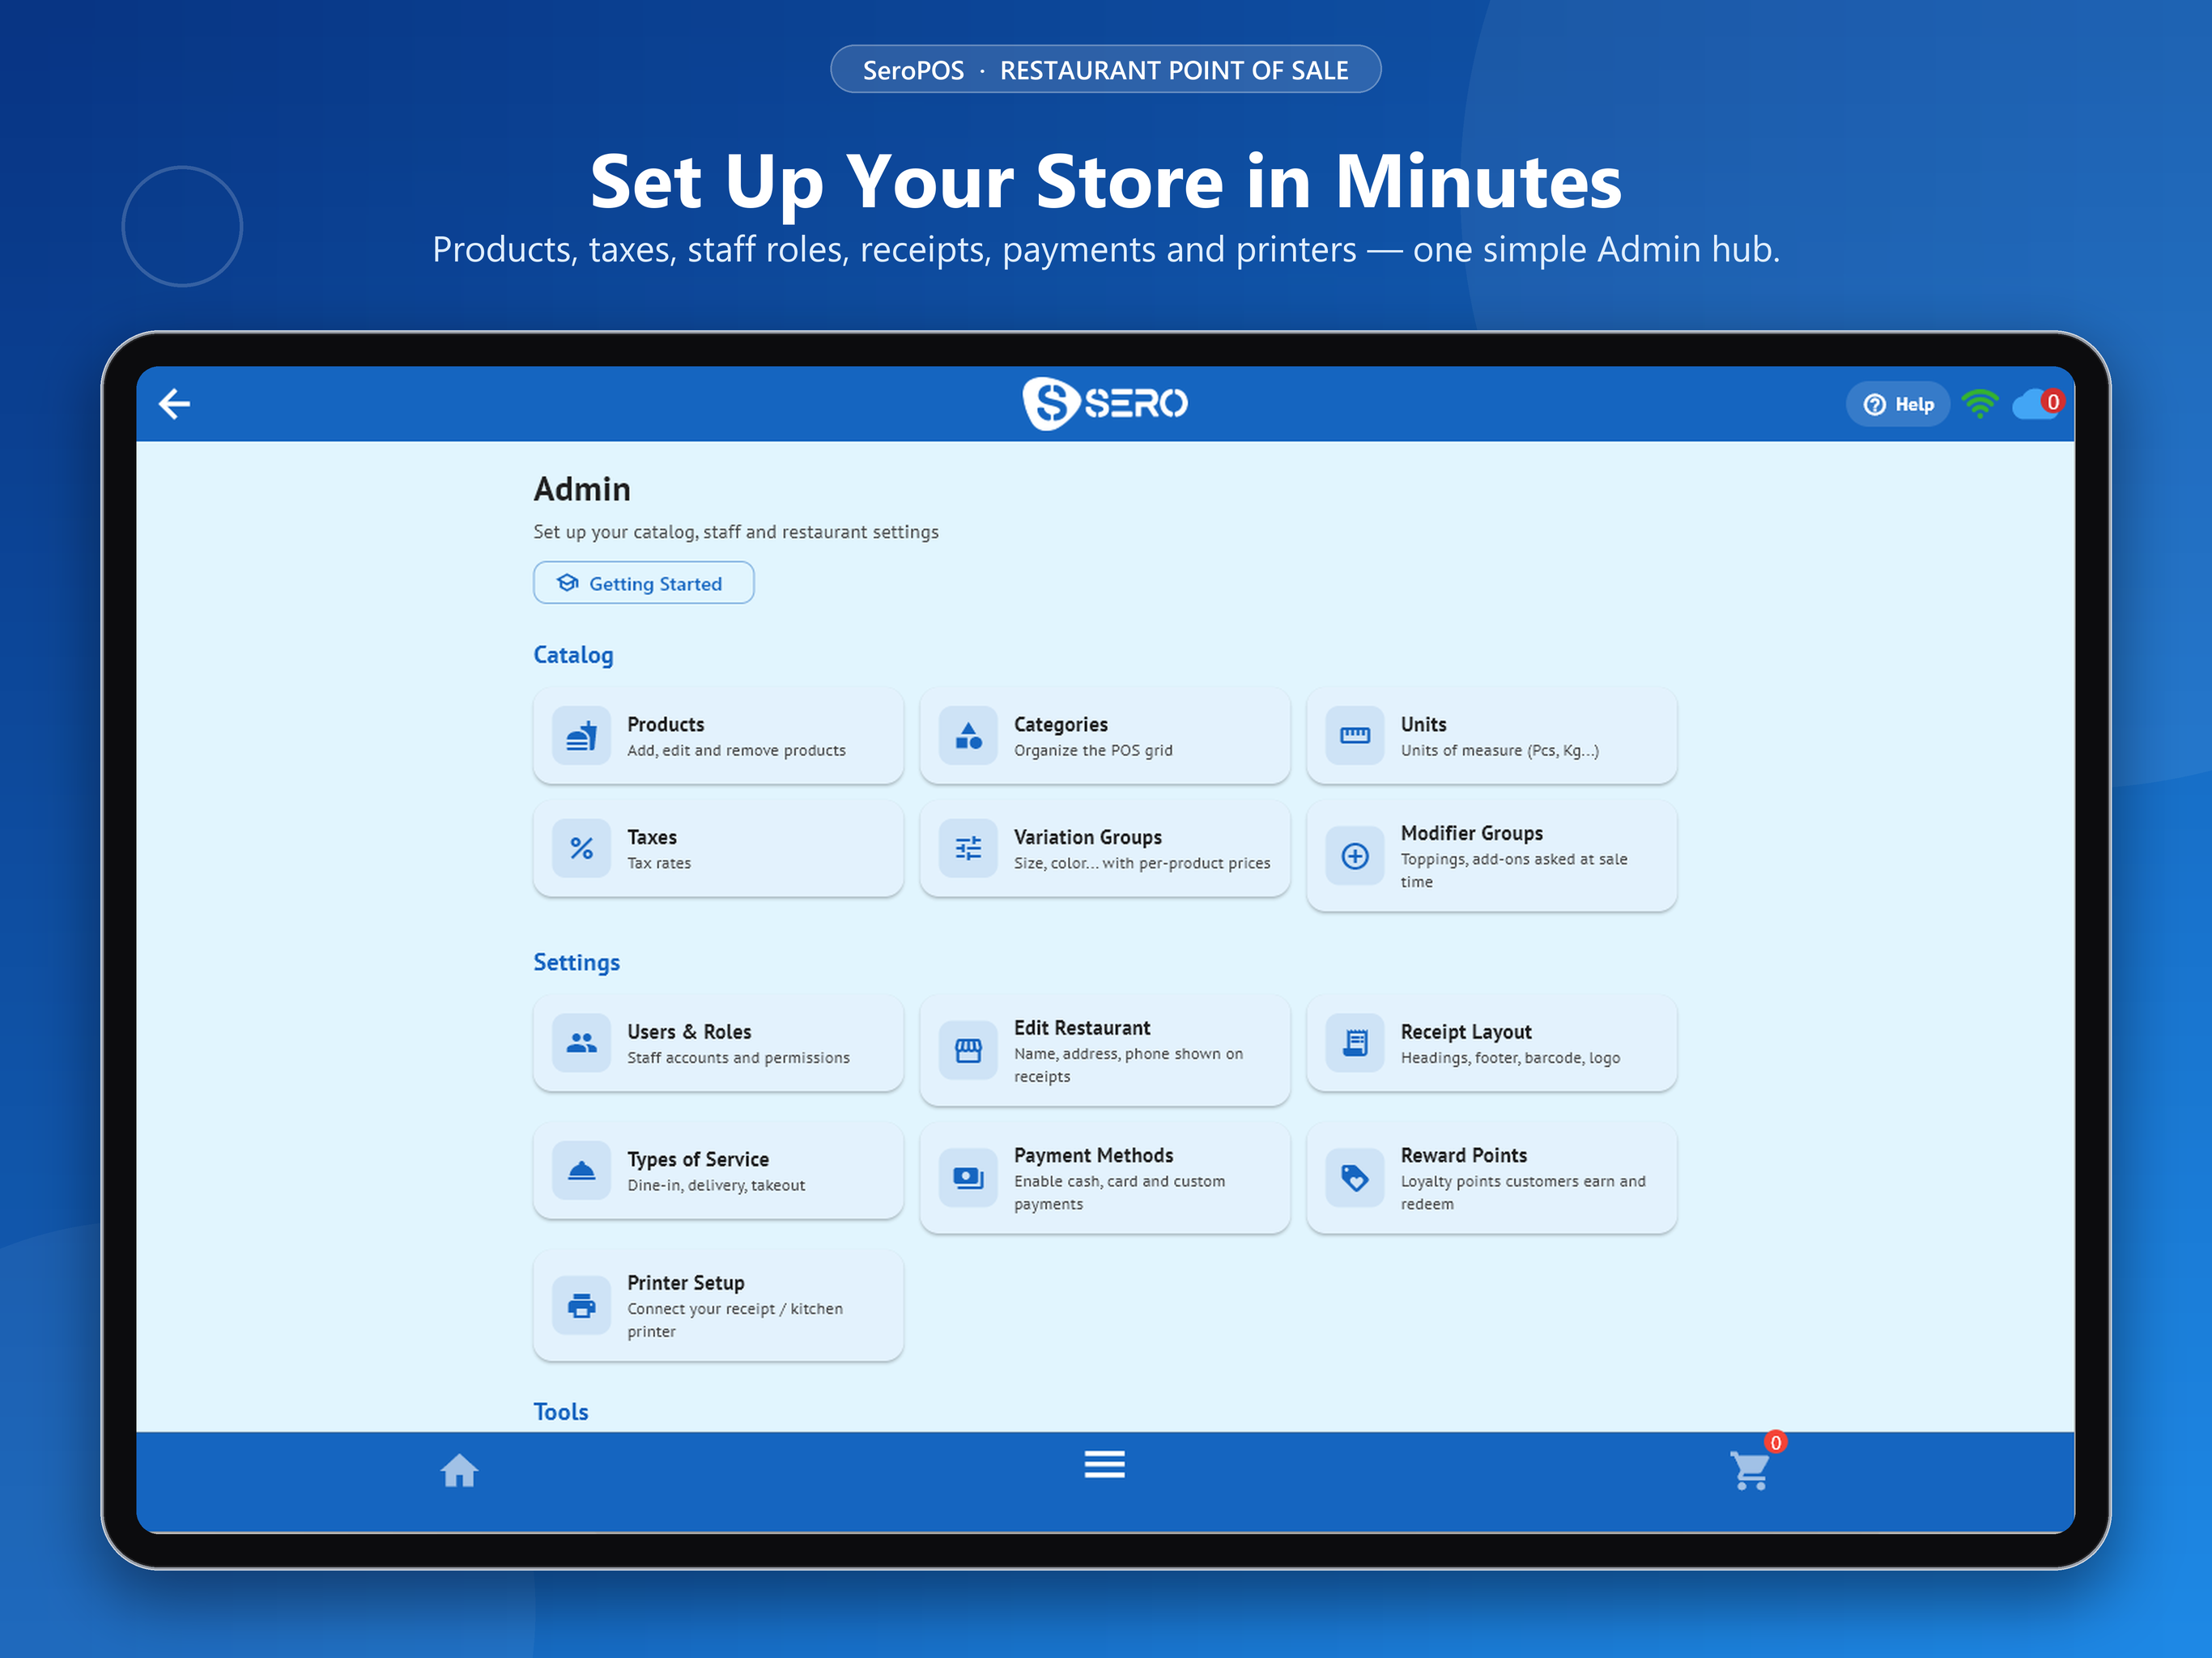This screenshot has width=2212, height=1658.
Task: Click the Variation Groups sliders icon
Action: point(968,849)
